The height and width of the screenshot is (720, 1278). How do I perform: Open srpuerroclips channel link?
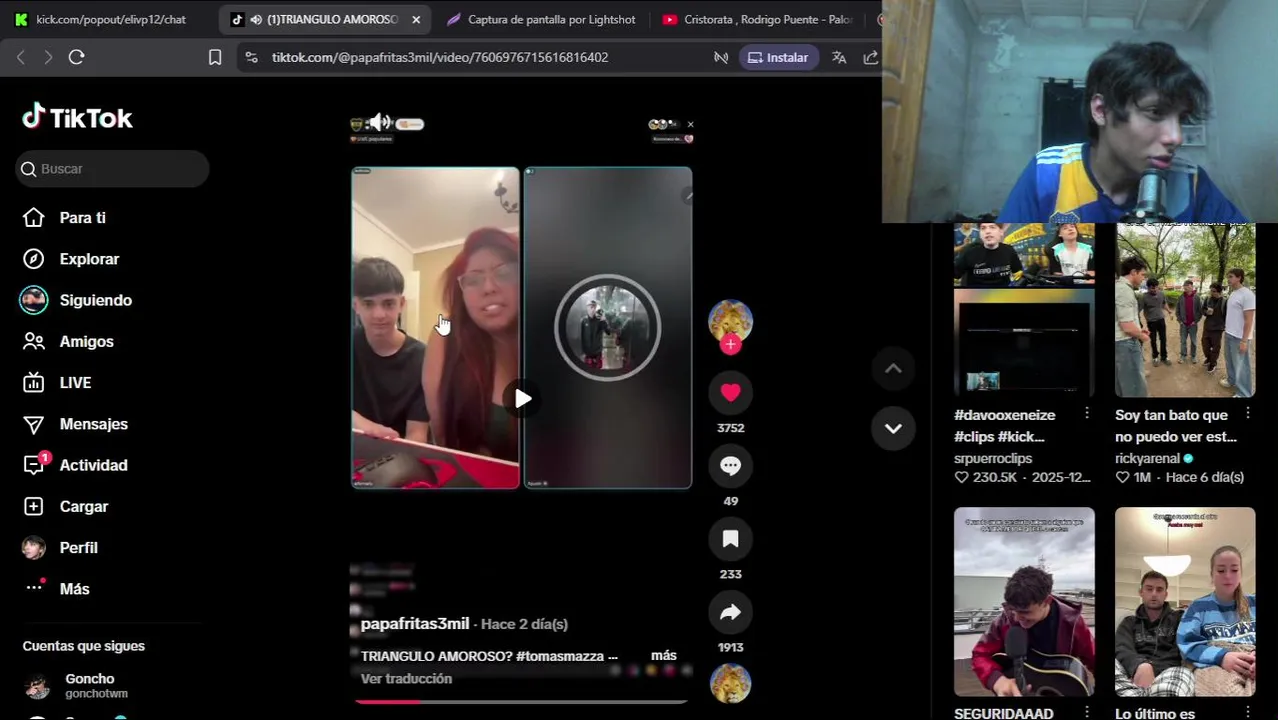pyautogui.click(x=993, y=458)
